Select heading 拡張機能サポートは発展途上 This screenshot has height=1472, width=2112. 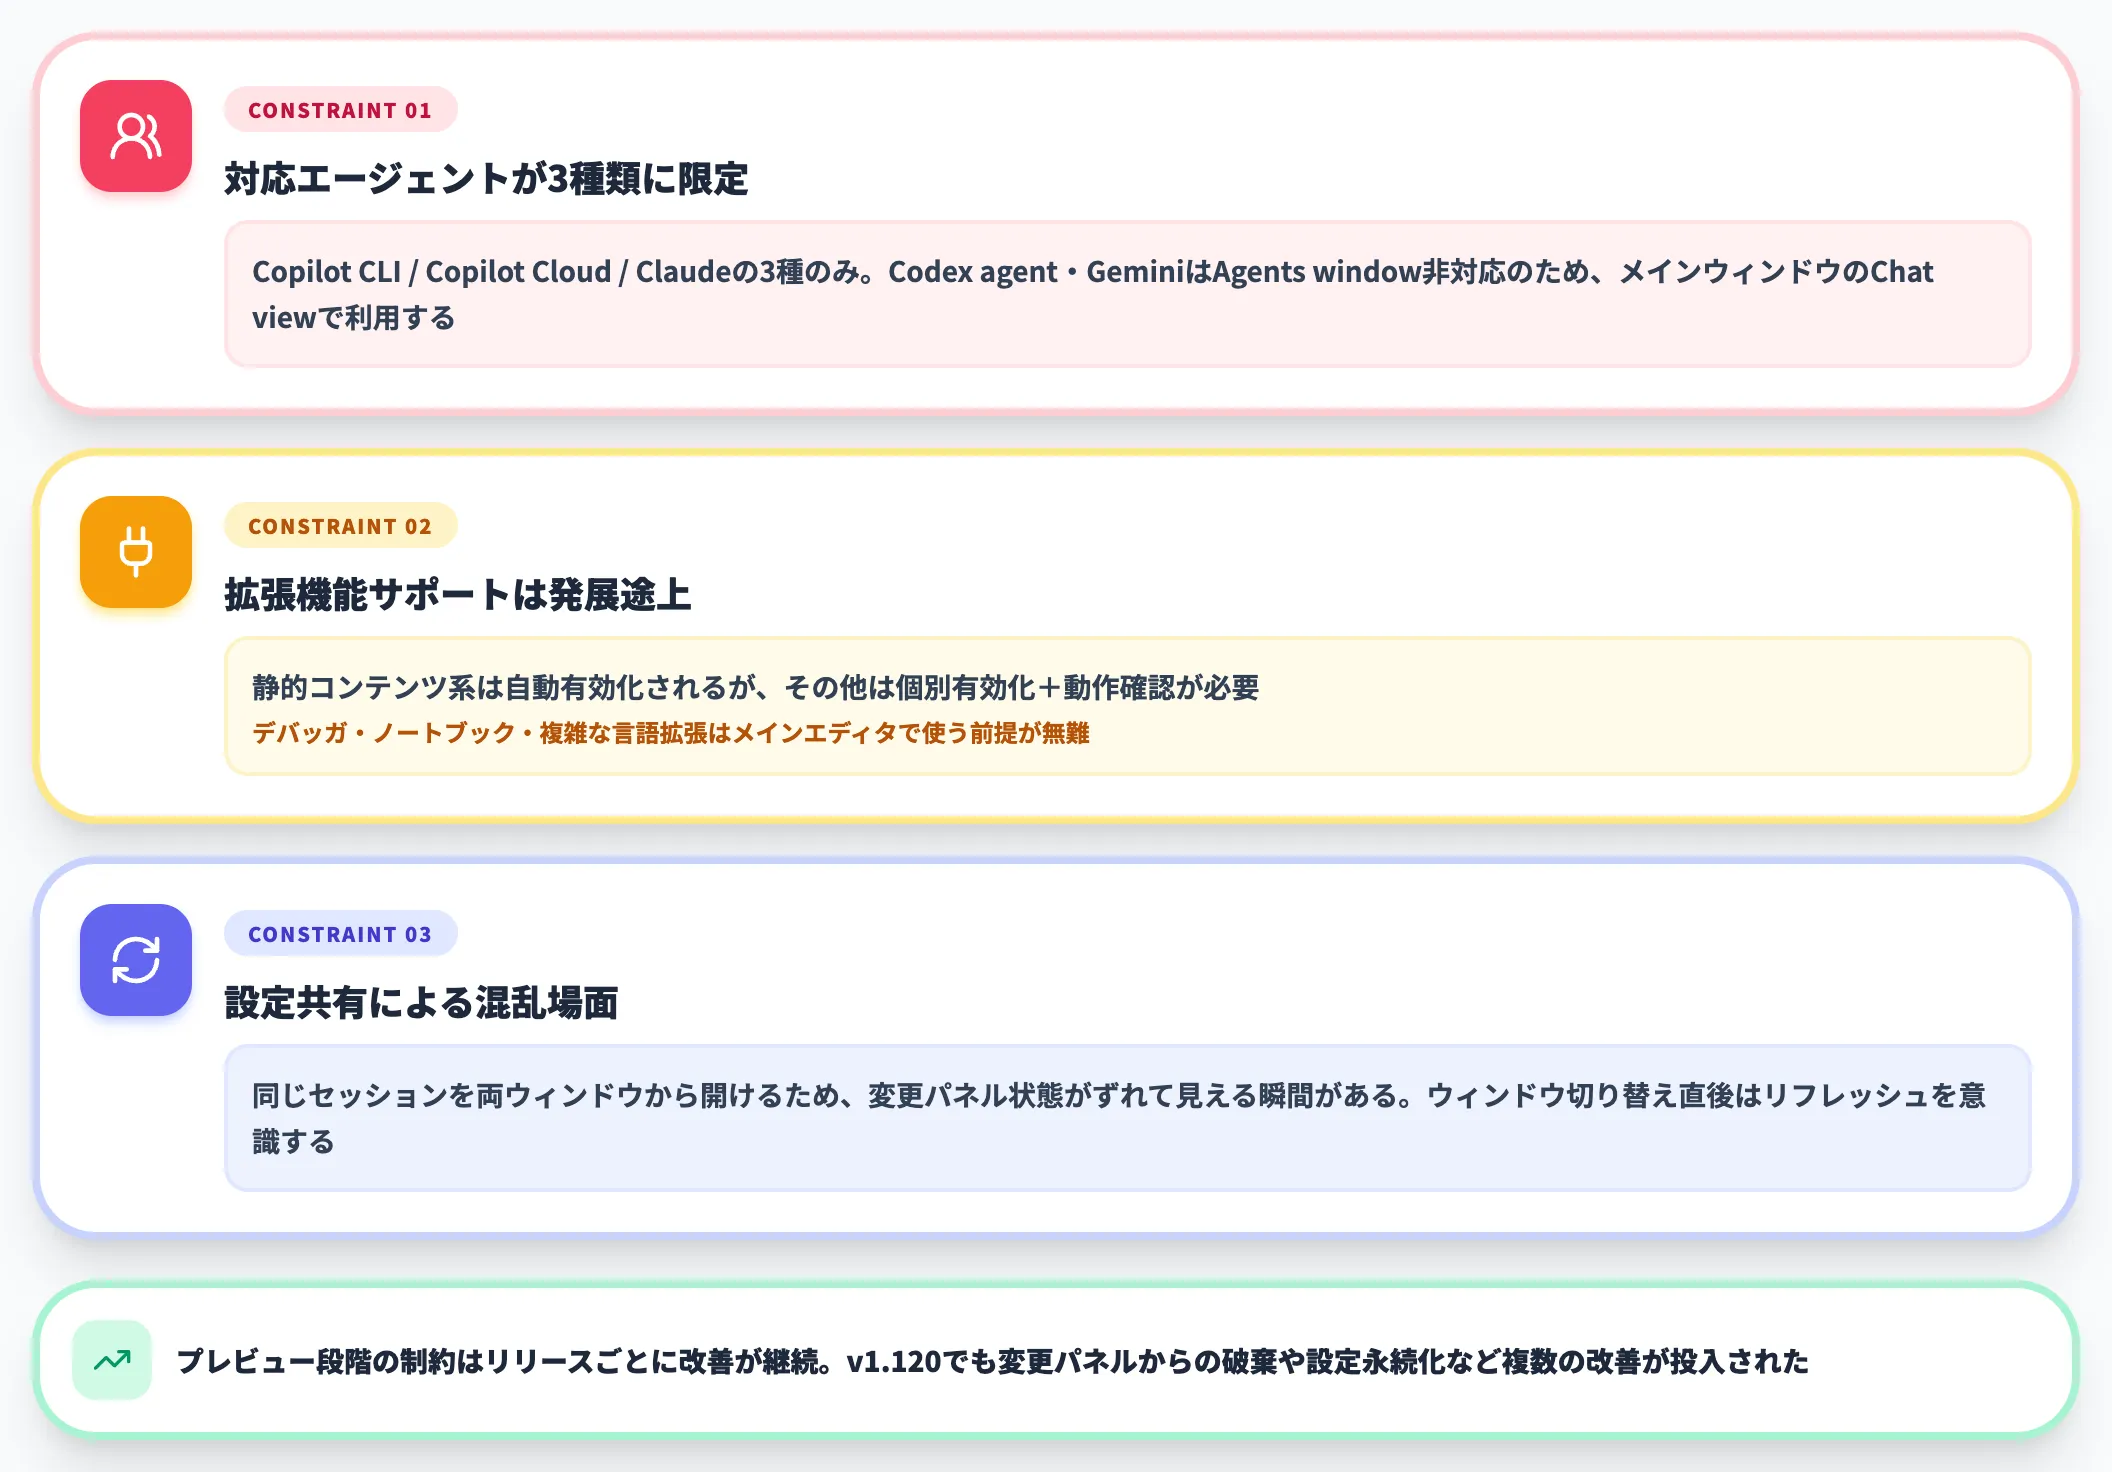(458, 595)
